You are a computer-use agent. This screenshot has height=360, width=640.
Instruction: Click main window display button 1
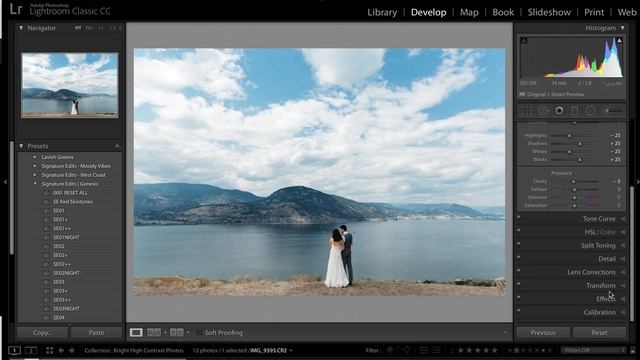(14, 350)
